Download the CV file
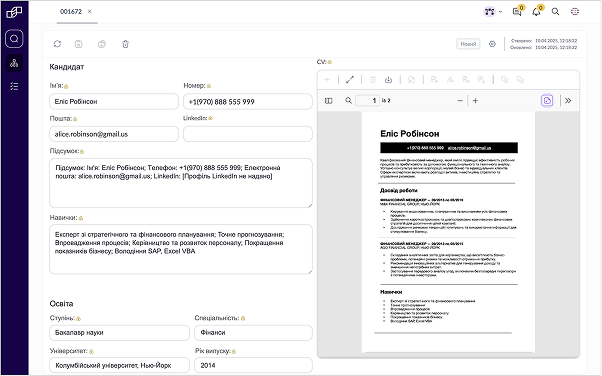 click(389, 80)
